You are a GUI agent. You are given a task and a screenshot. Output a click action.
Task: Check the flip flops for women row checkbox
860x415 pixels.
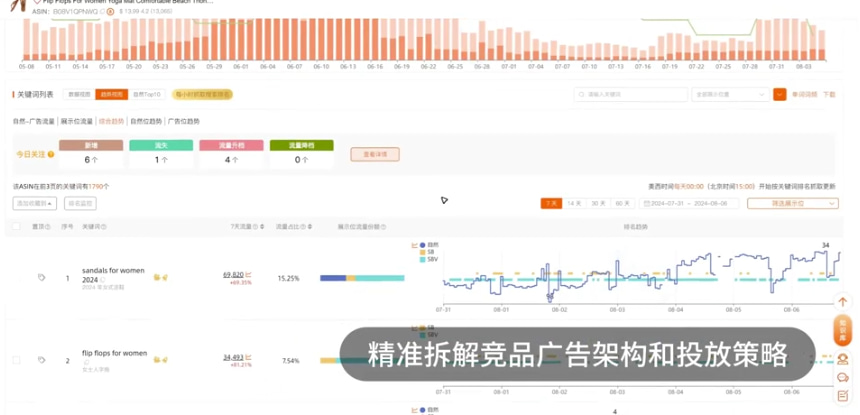pyautogui.click(x=16, y=360)
